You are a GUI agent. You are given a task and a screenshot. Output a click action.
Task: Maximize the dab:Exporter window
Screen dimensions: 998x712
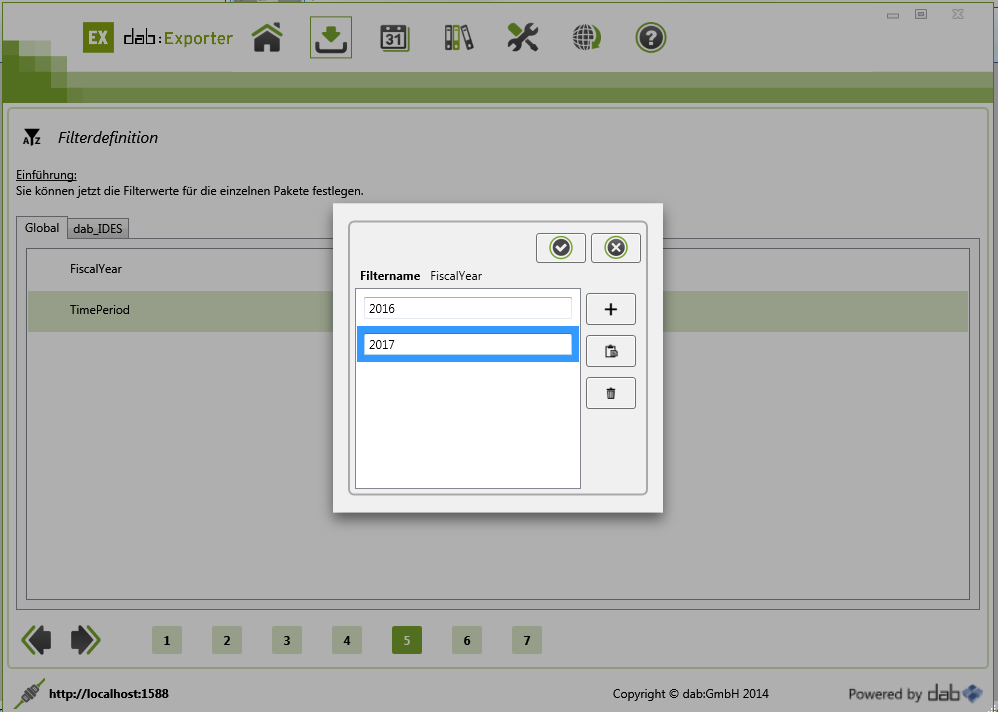(x=921, y=13)
